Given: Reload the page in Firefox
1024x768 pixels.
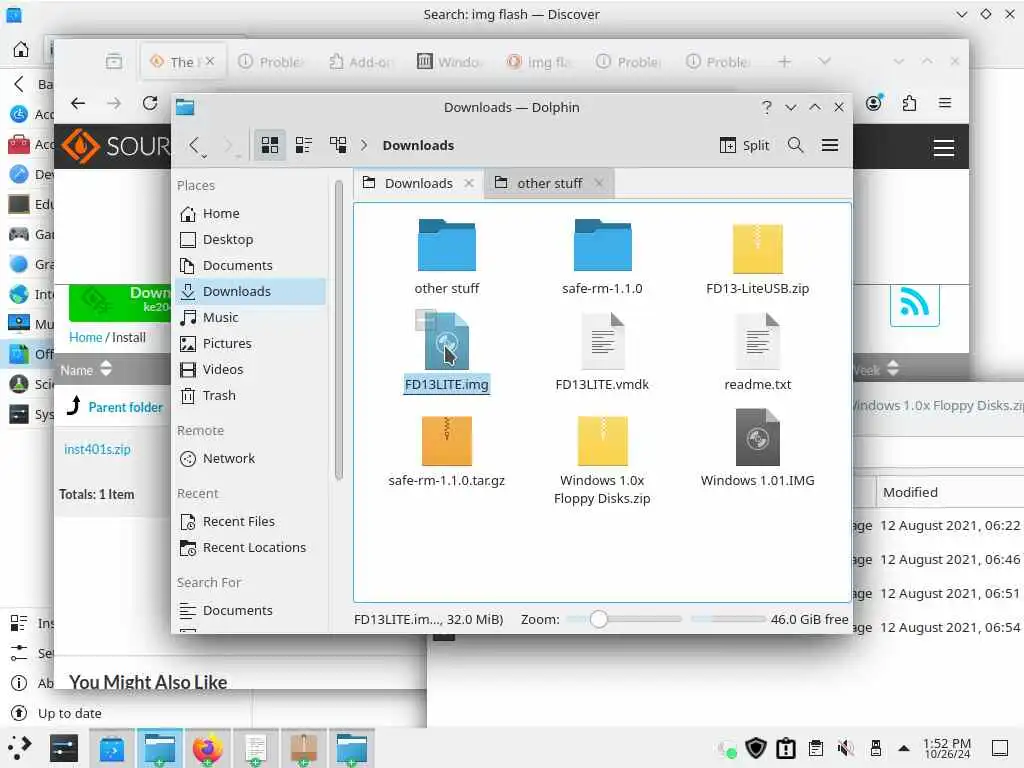Looking at the screenshot, I should [150, 103].
